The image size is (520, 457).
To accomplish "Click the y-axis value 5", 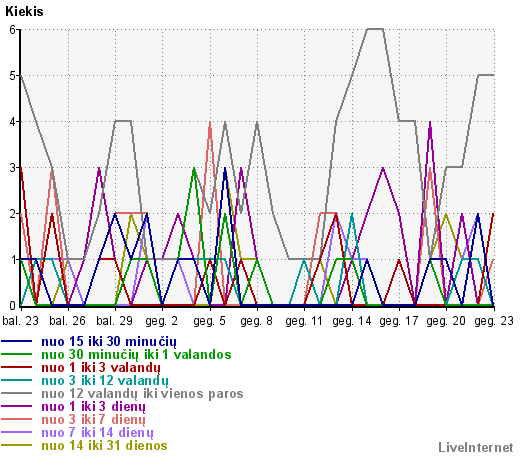I will [x=12, y=76].
